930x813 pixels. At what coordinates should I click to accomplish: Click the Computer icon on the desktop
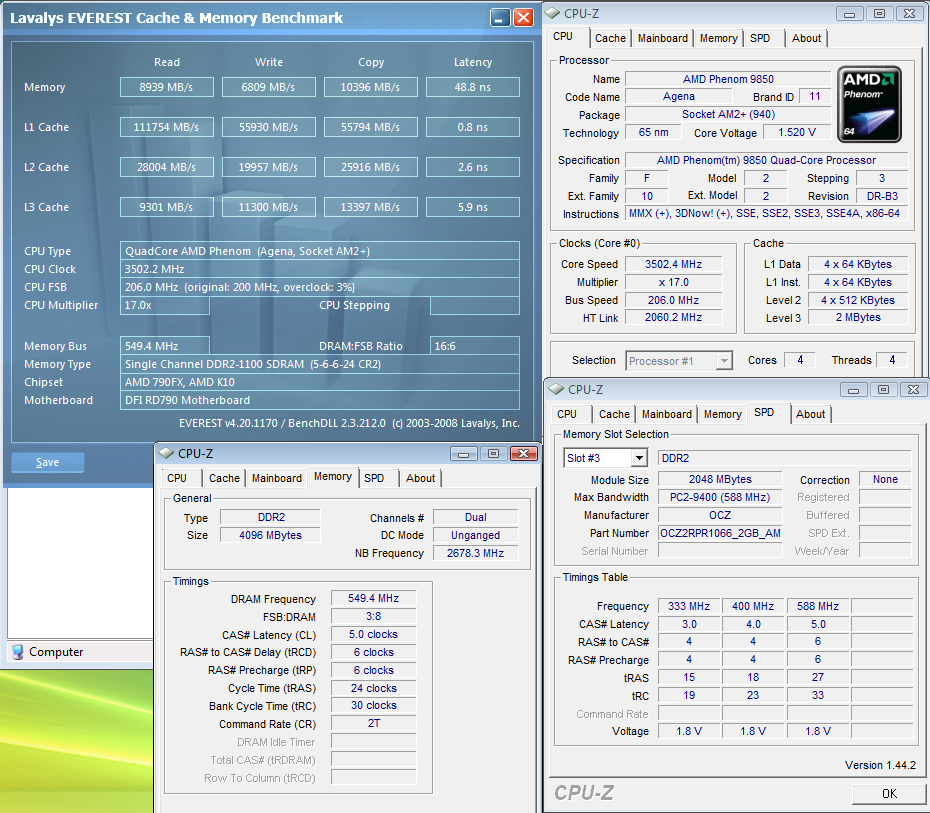click(18, 652)
